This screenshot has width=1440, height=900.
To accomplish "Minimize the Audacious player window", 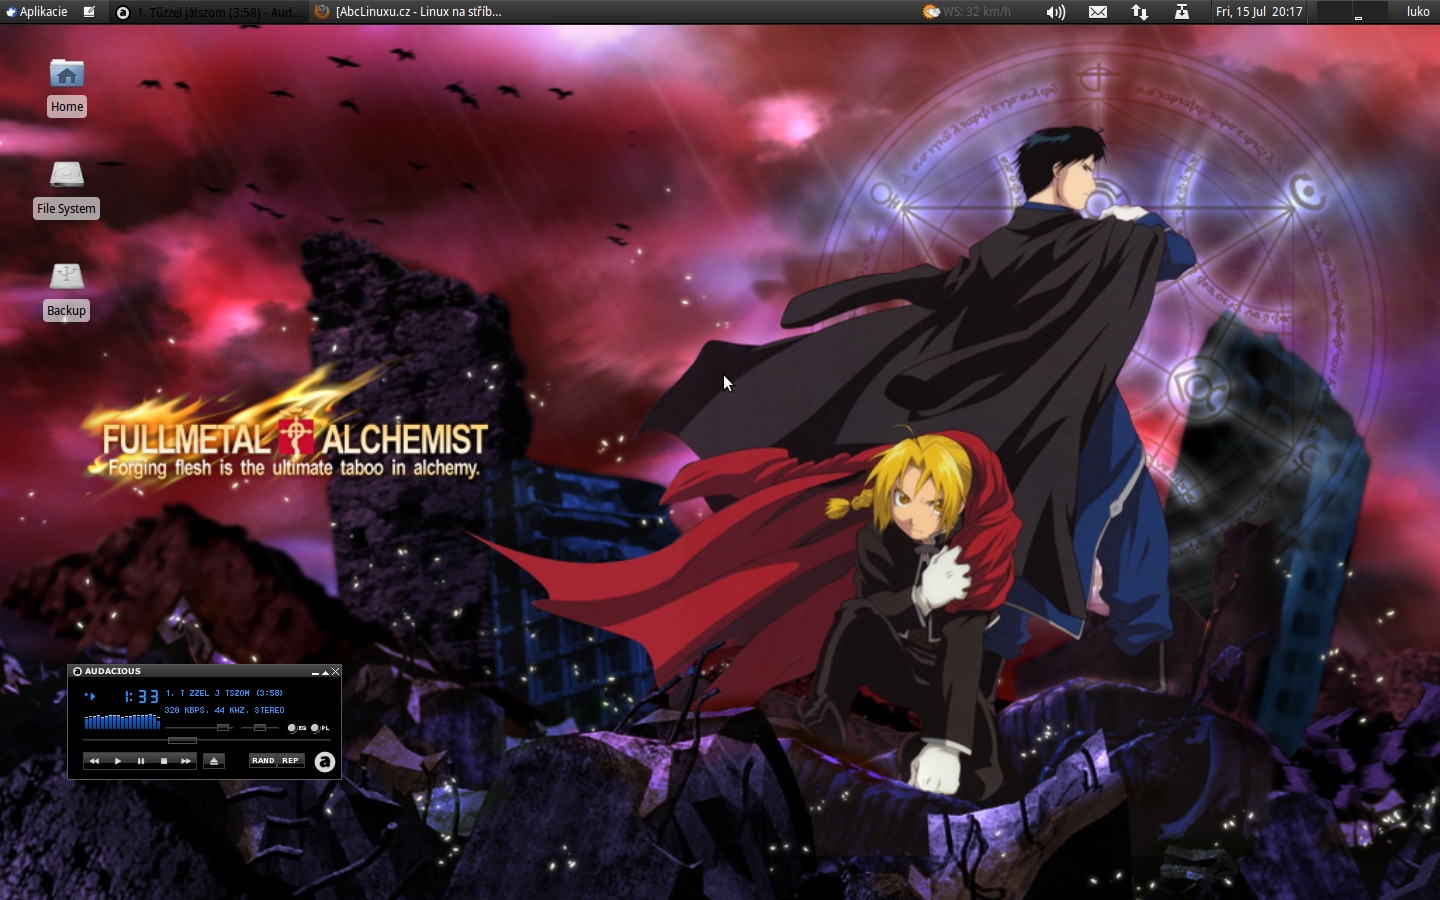I will coord(315,673).
